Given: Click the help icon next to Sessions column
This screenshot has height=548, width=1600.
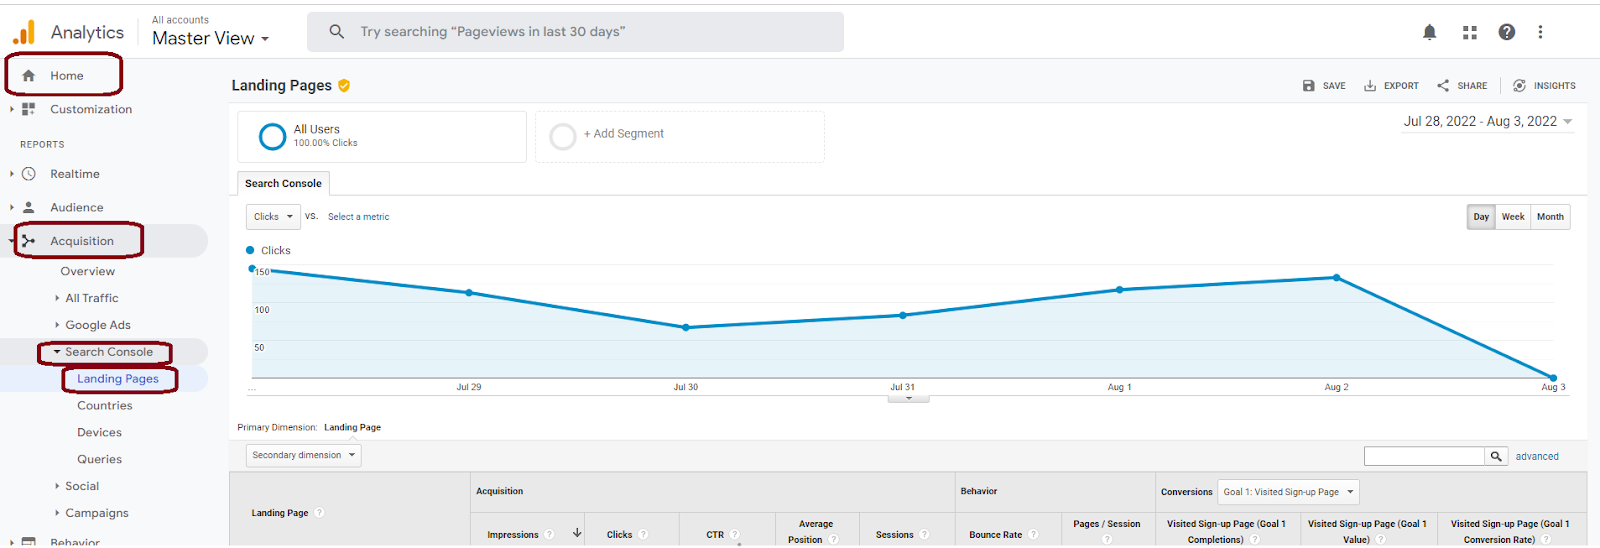Looking at the screenshot, I should pyautogui.click(x=924, y=535).
